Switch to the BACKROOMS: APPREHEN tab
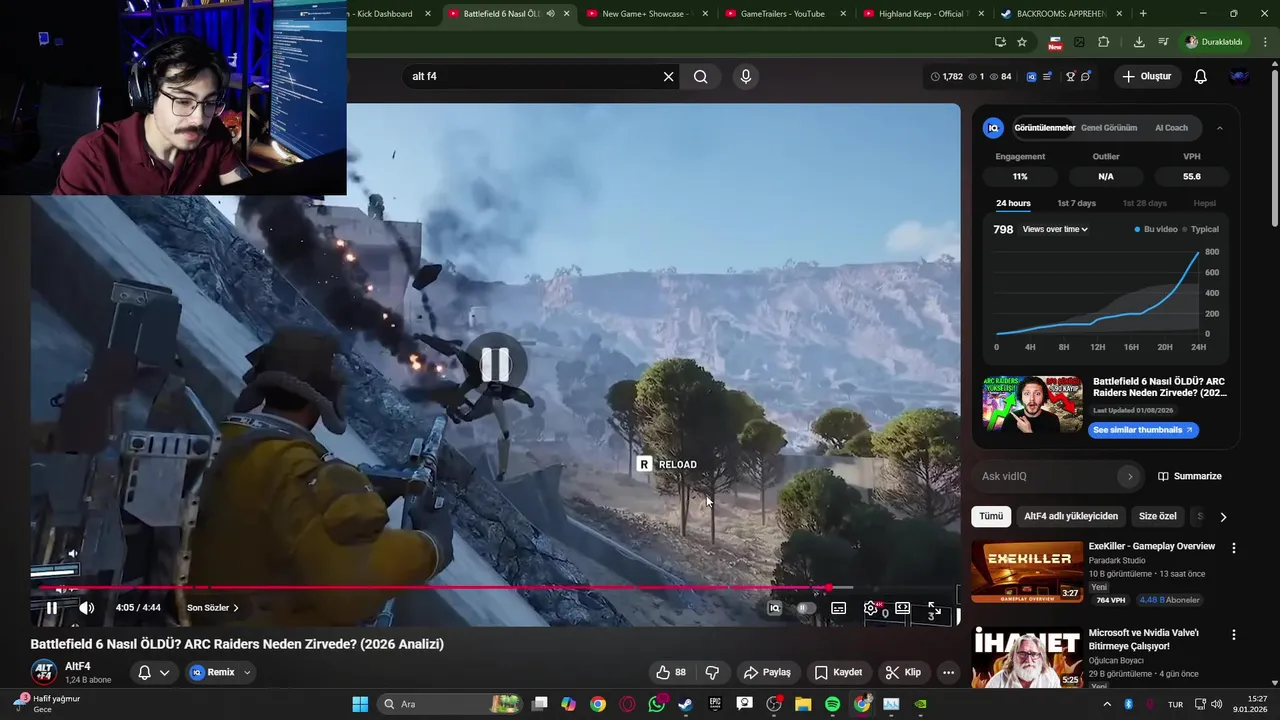The image size is (1280, 720). (1060, 14)
